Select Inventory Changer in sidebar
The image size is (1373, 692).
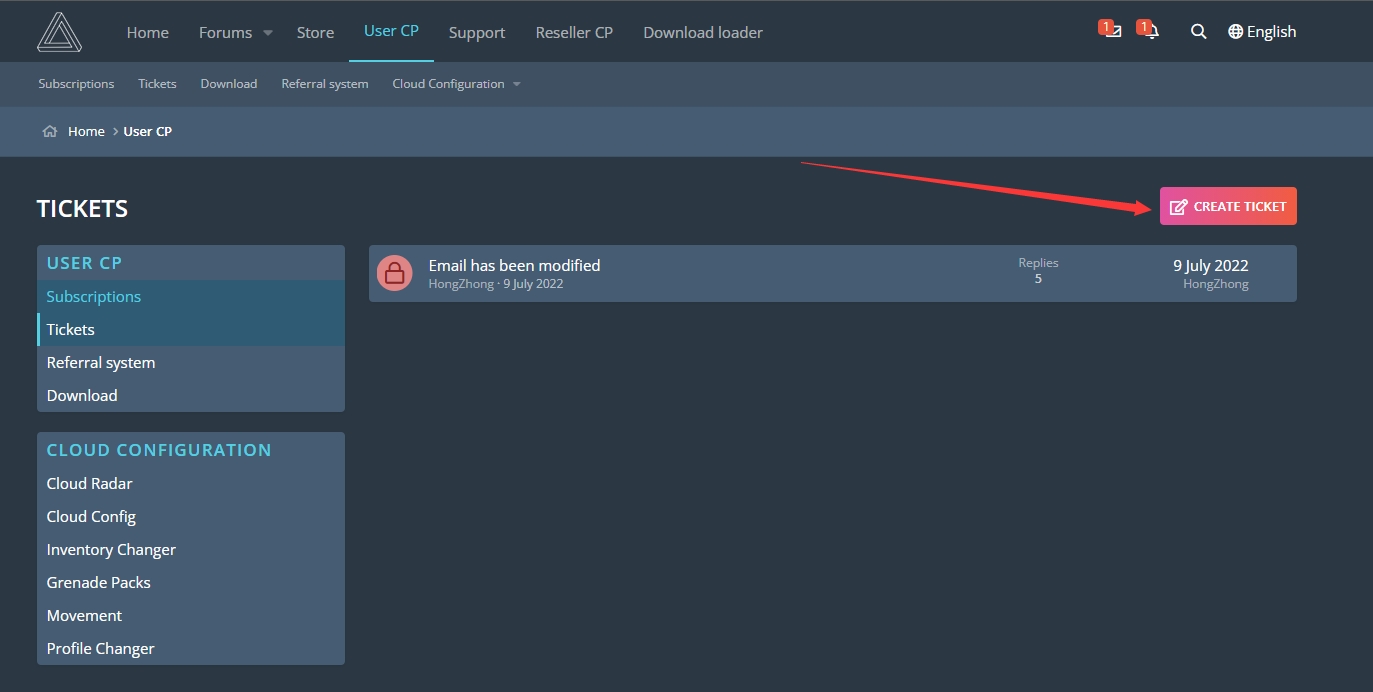(111, 550)
